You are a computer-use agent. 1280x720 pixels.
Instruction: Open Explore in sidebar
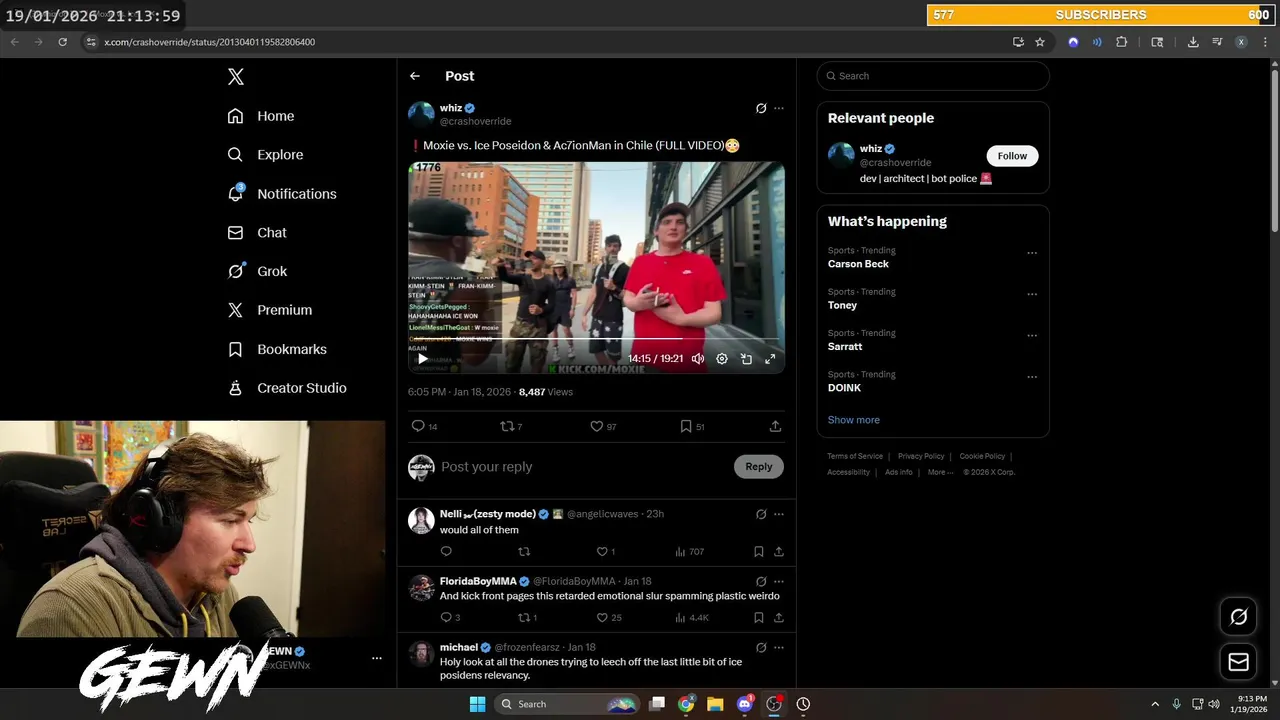265,155
